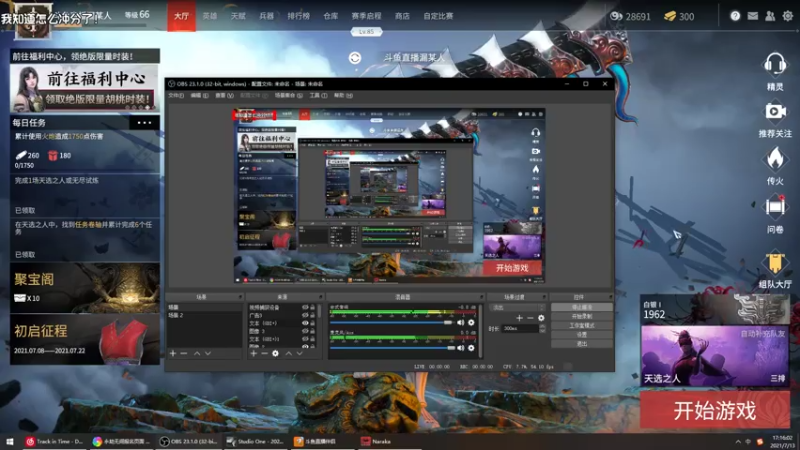Pop out the 场景 dock panel header

pos(239,297)
